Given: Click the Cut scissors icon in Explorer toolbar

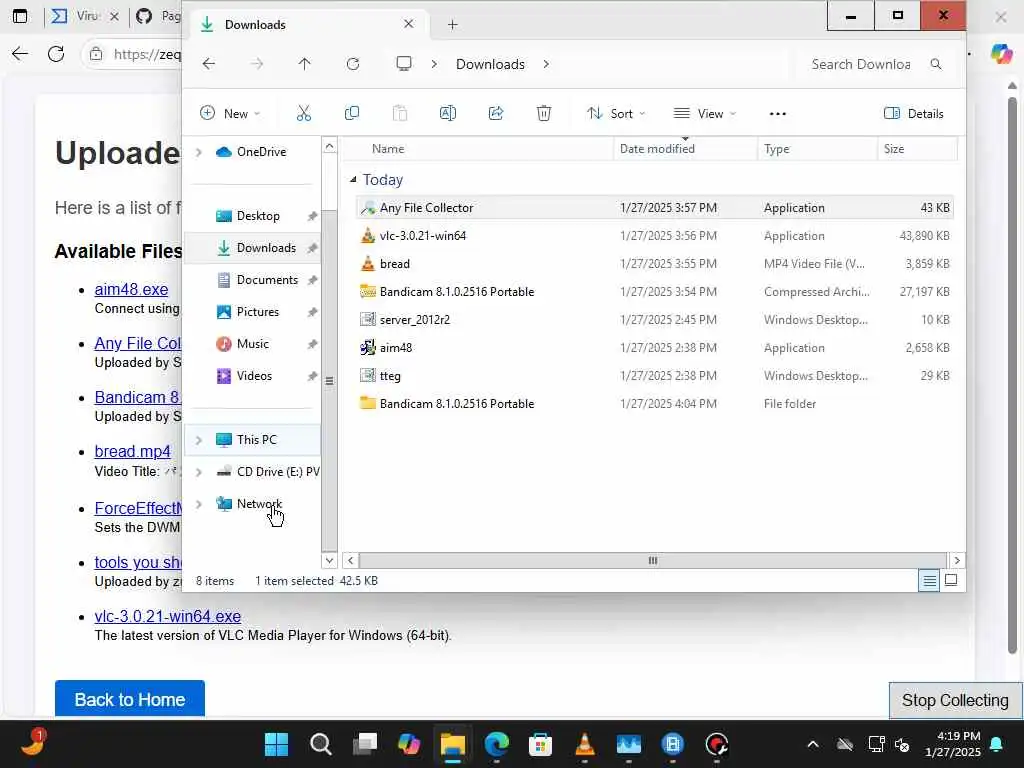Looking at the screenshot, I should point(304,114).
